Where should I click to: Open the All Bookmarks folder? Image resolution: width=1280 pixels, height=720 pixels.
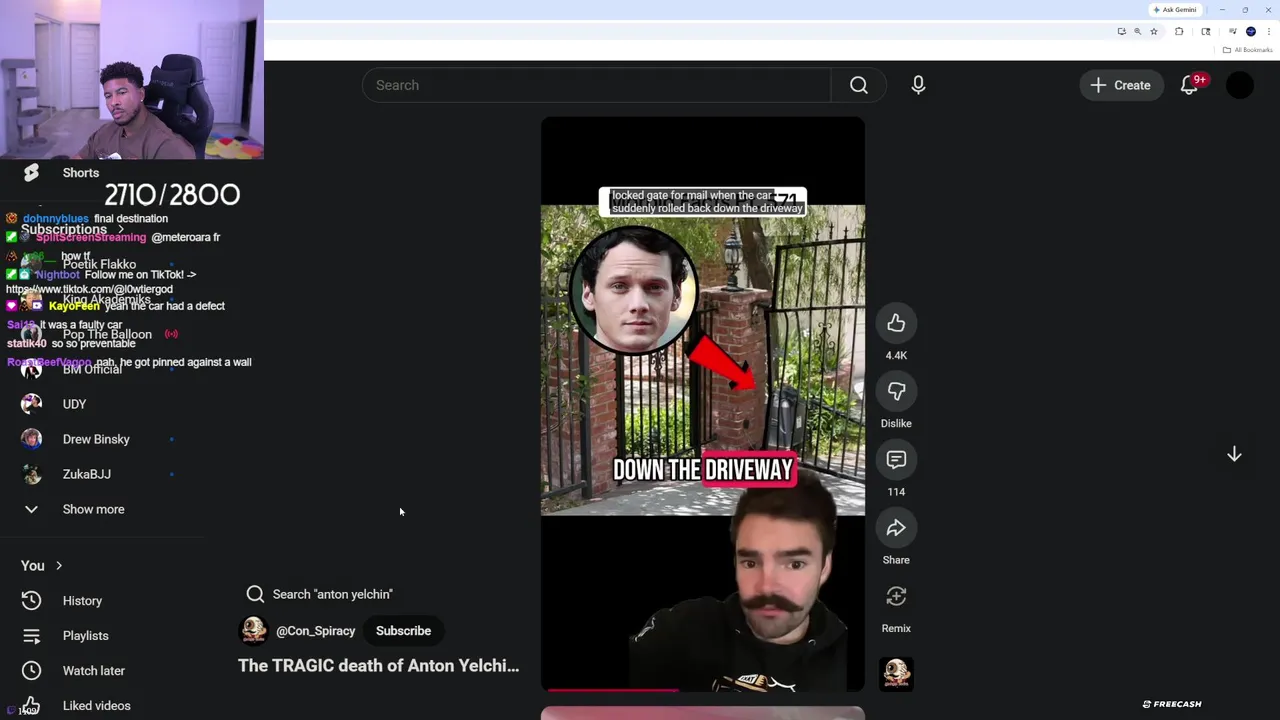1247,50
